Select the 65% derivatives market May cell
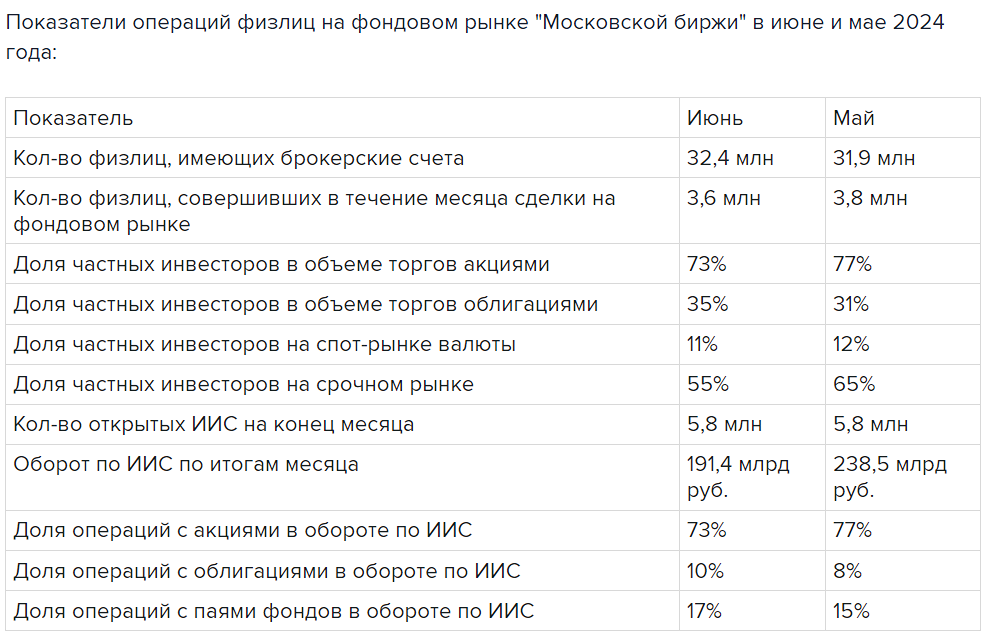 [854, 384]
